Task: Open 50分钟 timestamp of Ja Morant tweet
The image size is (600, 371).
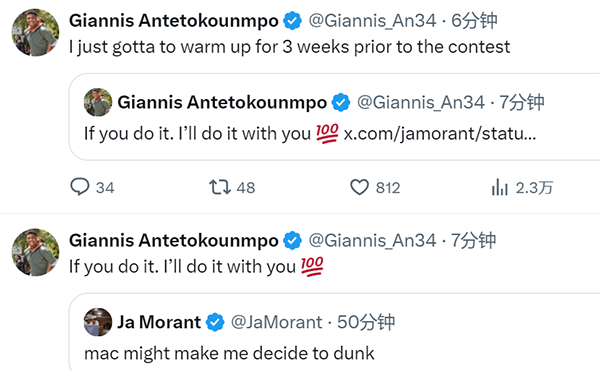Action: tap(365, 322)
